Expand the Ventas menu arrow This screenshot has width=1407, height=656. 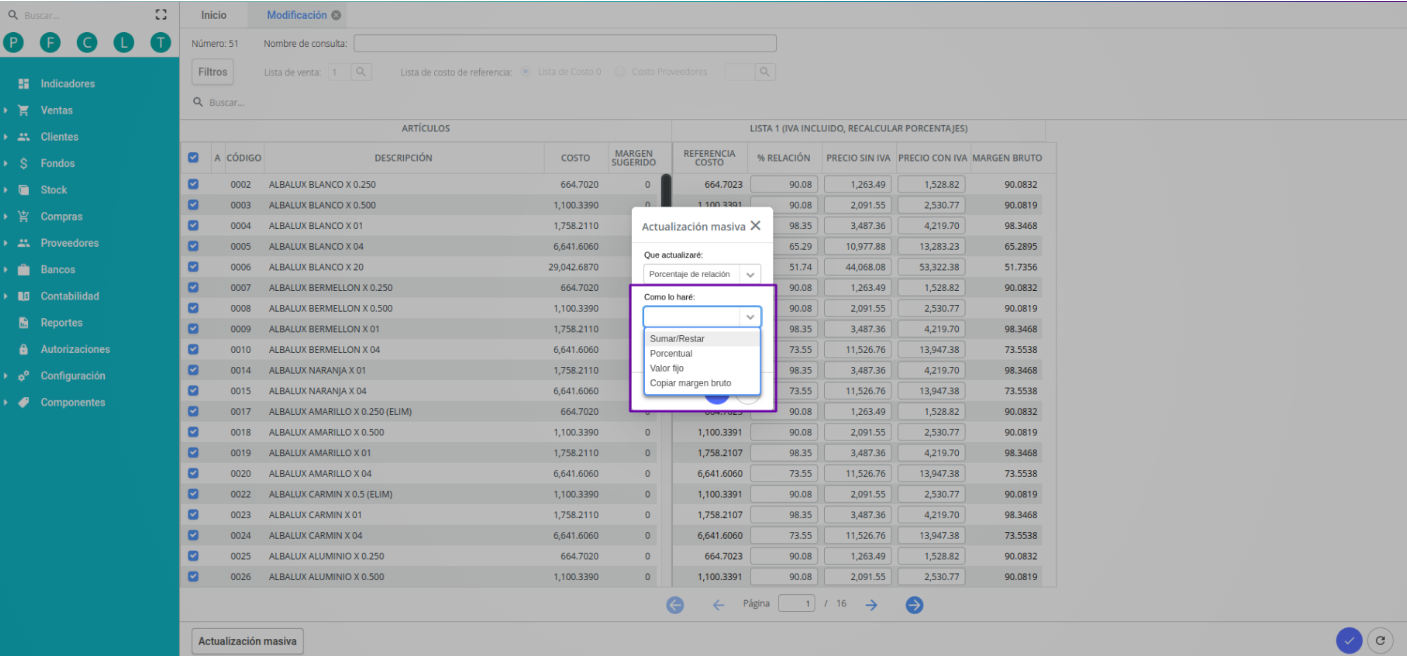pos(6,110)
